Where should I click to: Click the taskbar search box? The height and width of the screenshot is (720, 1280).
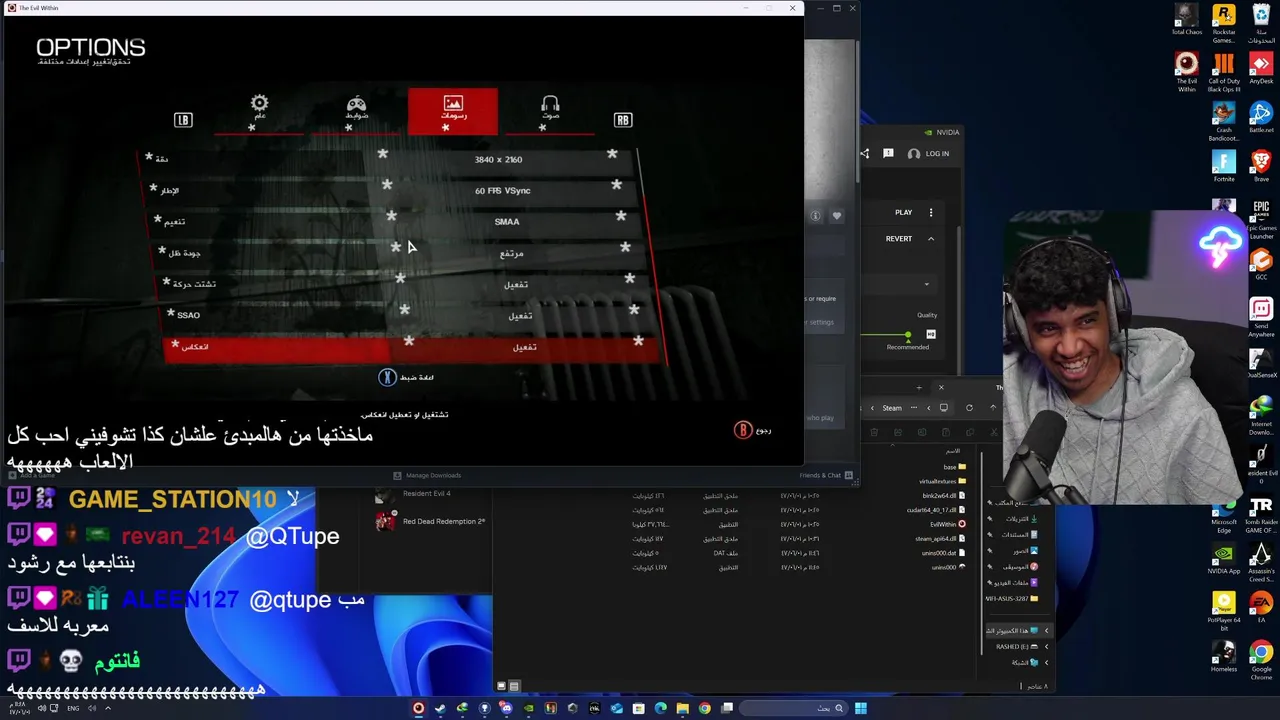[x=795, y=709]
